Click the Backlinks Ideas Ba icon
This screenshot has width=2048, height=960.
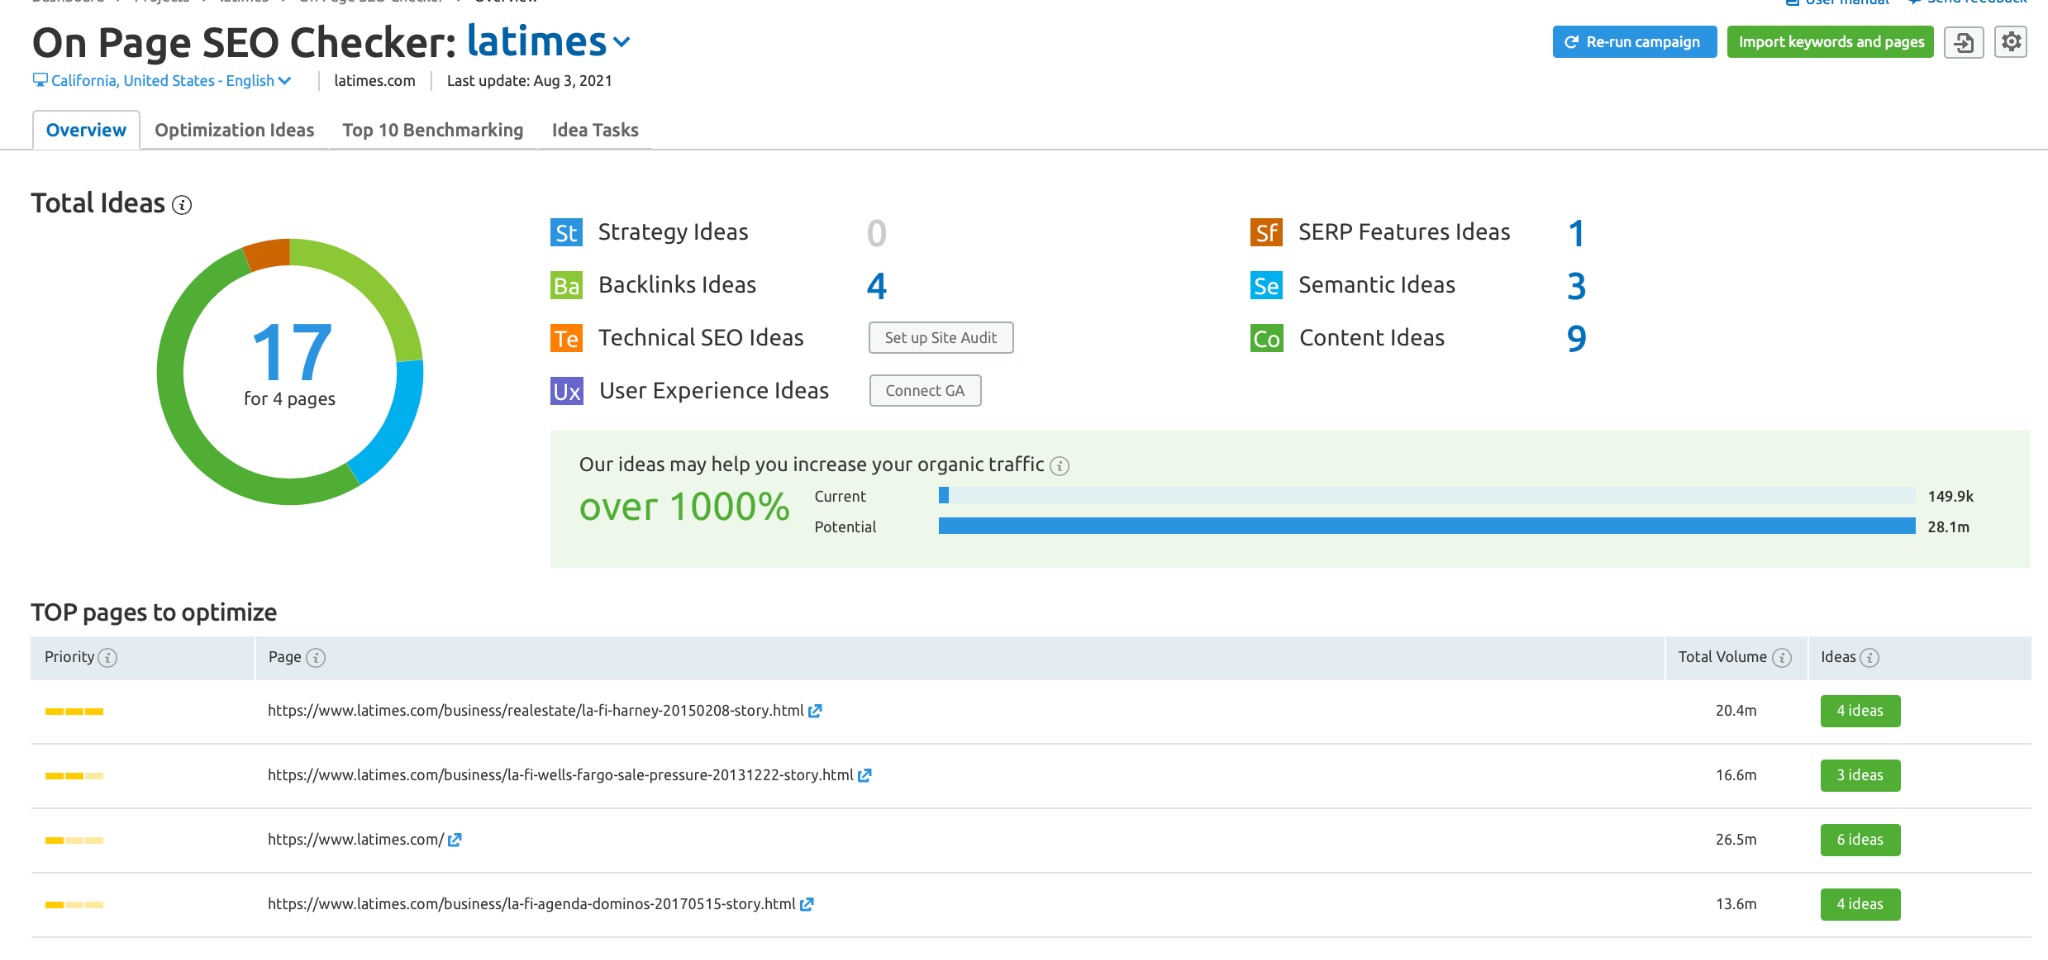point(566,286)
